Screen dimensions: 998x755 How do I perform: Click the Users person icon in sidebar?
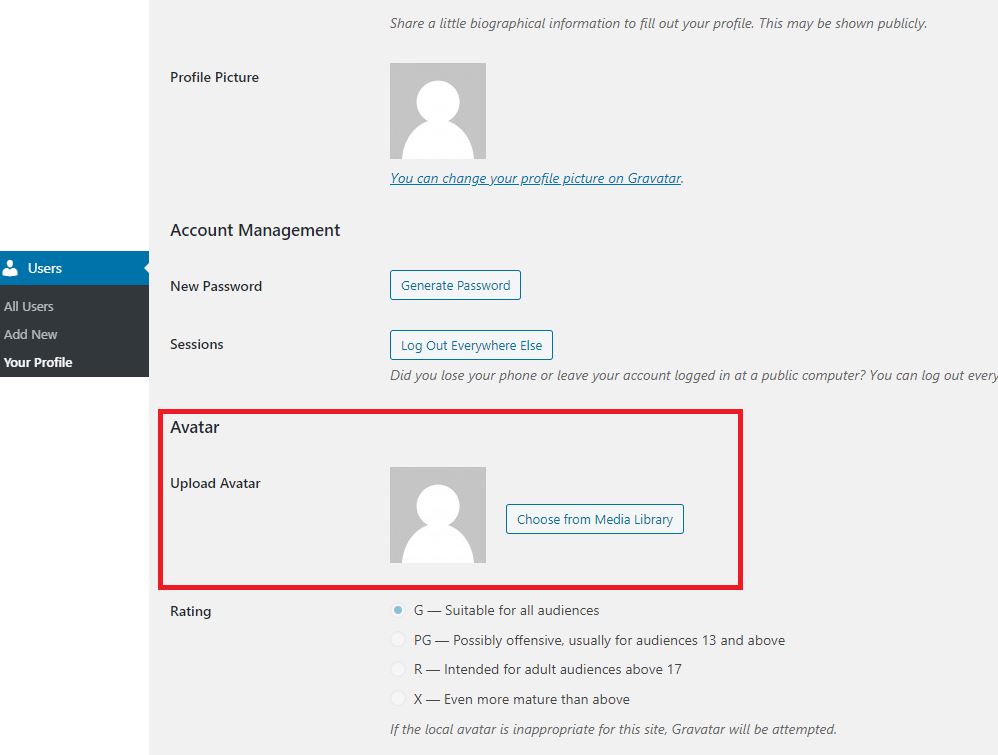click(11, 268)
